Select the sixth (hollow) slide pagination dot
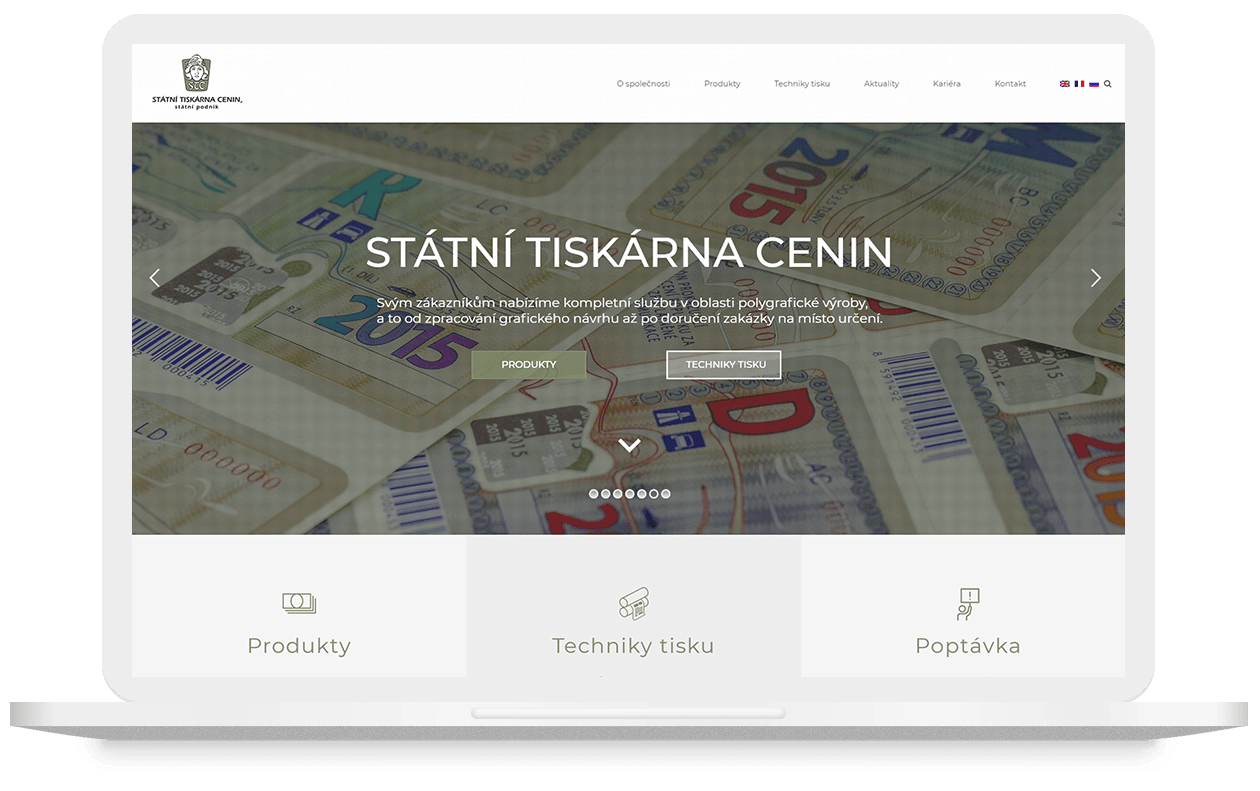 [x=654, y=494]
